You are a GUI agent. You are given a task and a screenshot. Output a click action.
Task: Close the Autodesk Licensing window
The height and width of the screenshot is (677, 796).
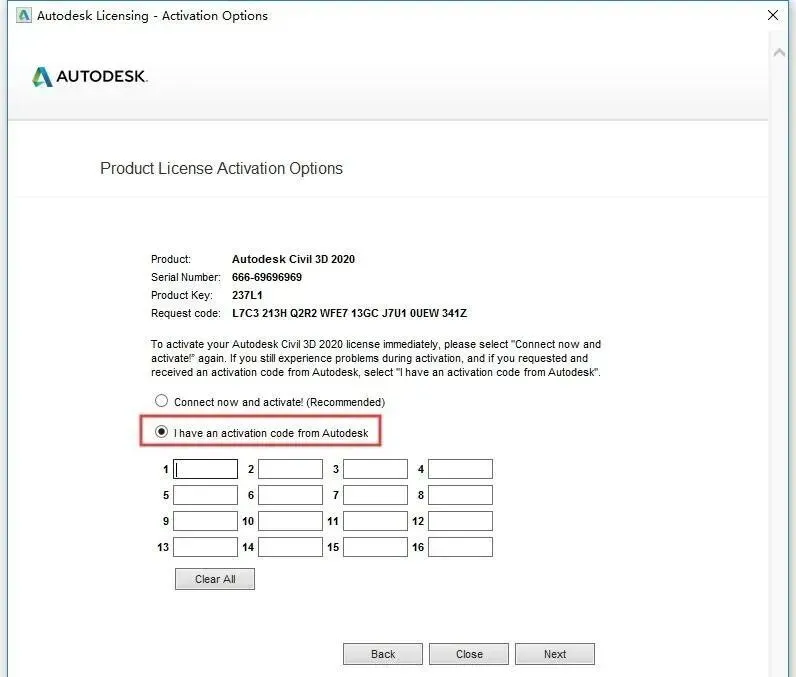click(x=773, y=15)
